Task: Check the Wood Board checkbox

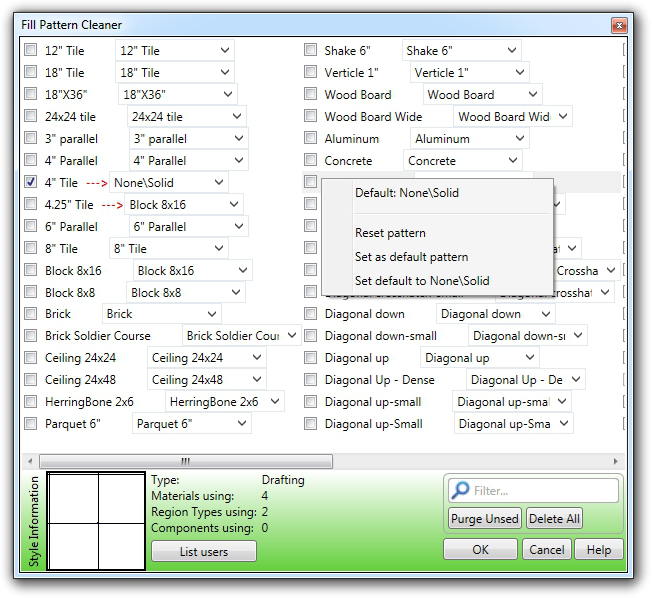Action: [x=310, y=94]
